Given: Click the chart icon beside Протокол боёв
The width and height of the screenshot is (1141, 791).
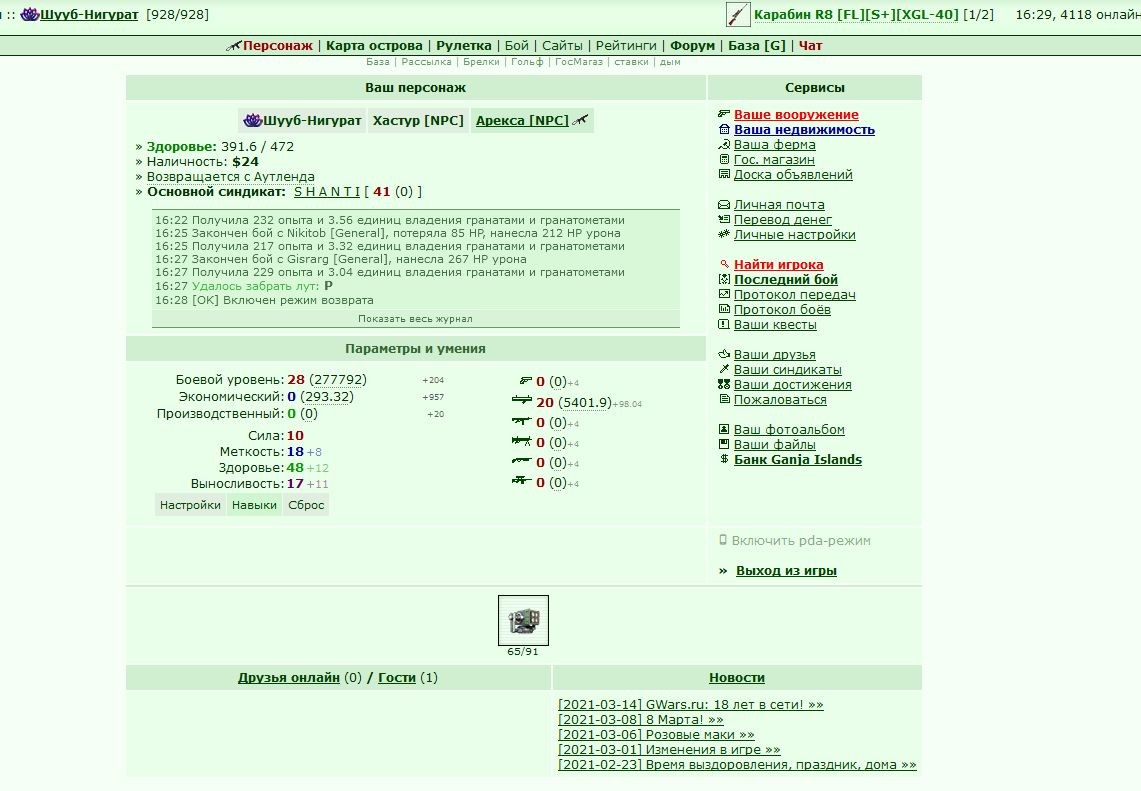Looking at the screenshot, I should (x=723, y=309).
